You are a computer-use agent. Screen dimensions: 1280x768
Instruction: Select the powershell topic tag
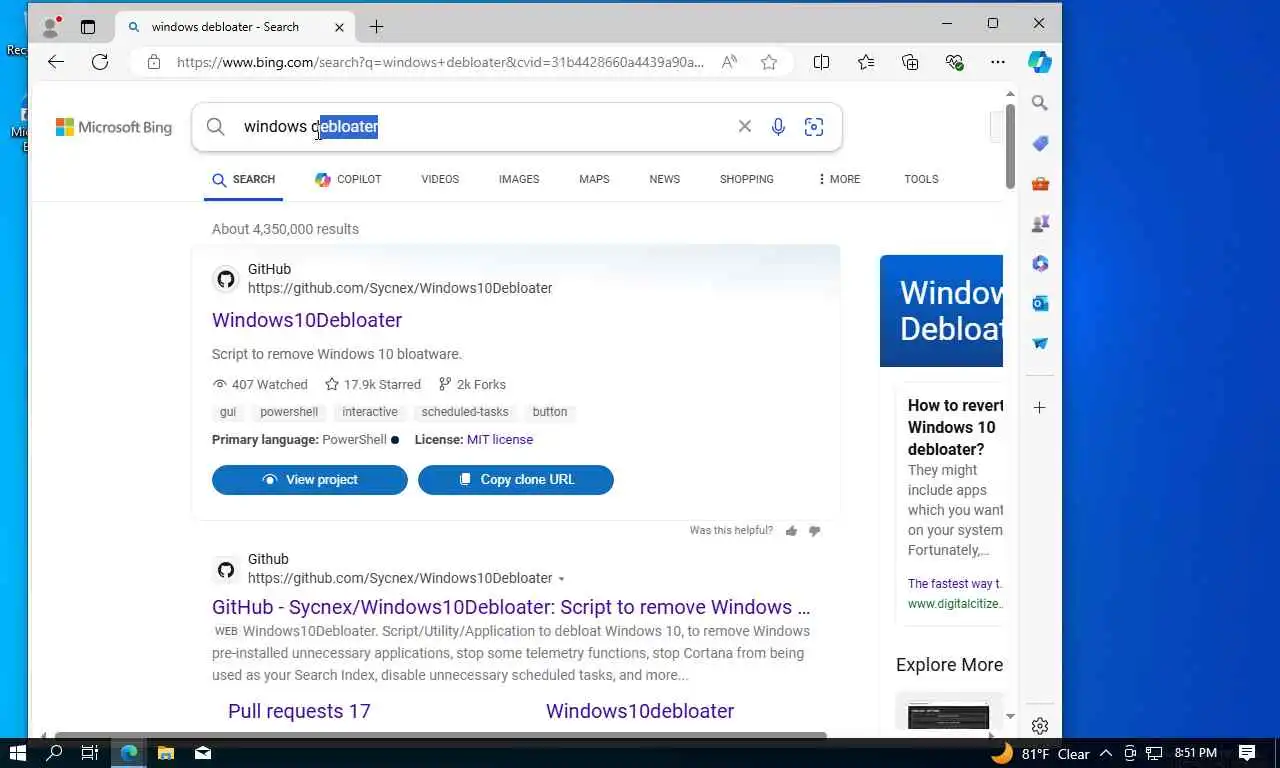289,412
